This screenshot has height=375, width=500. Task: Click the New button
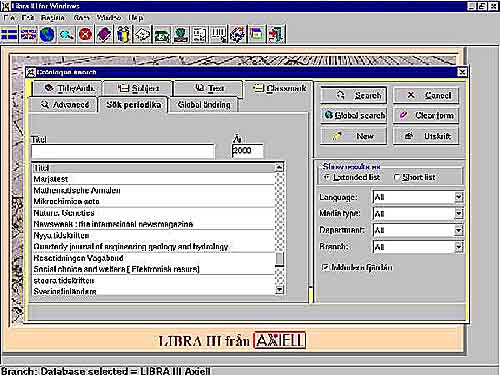click(354, 136)
